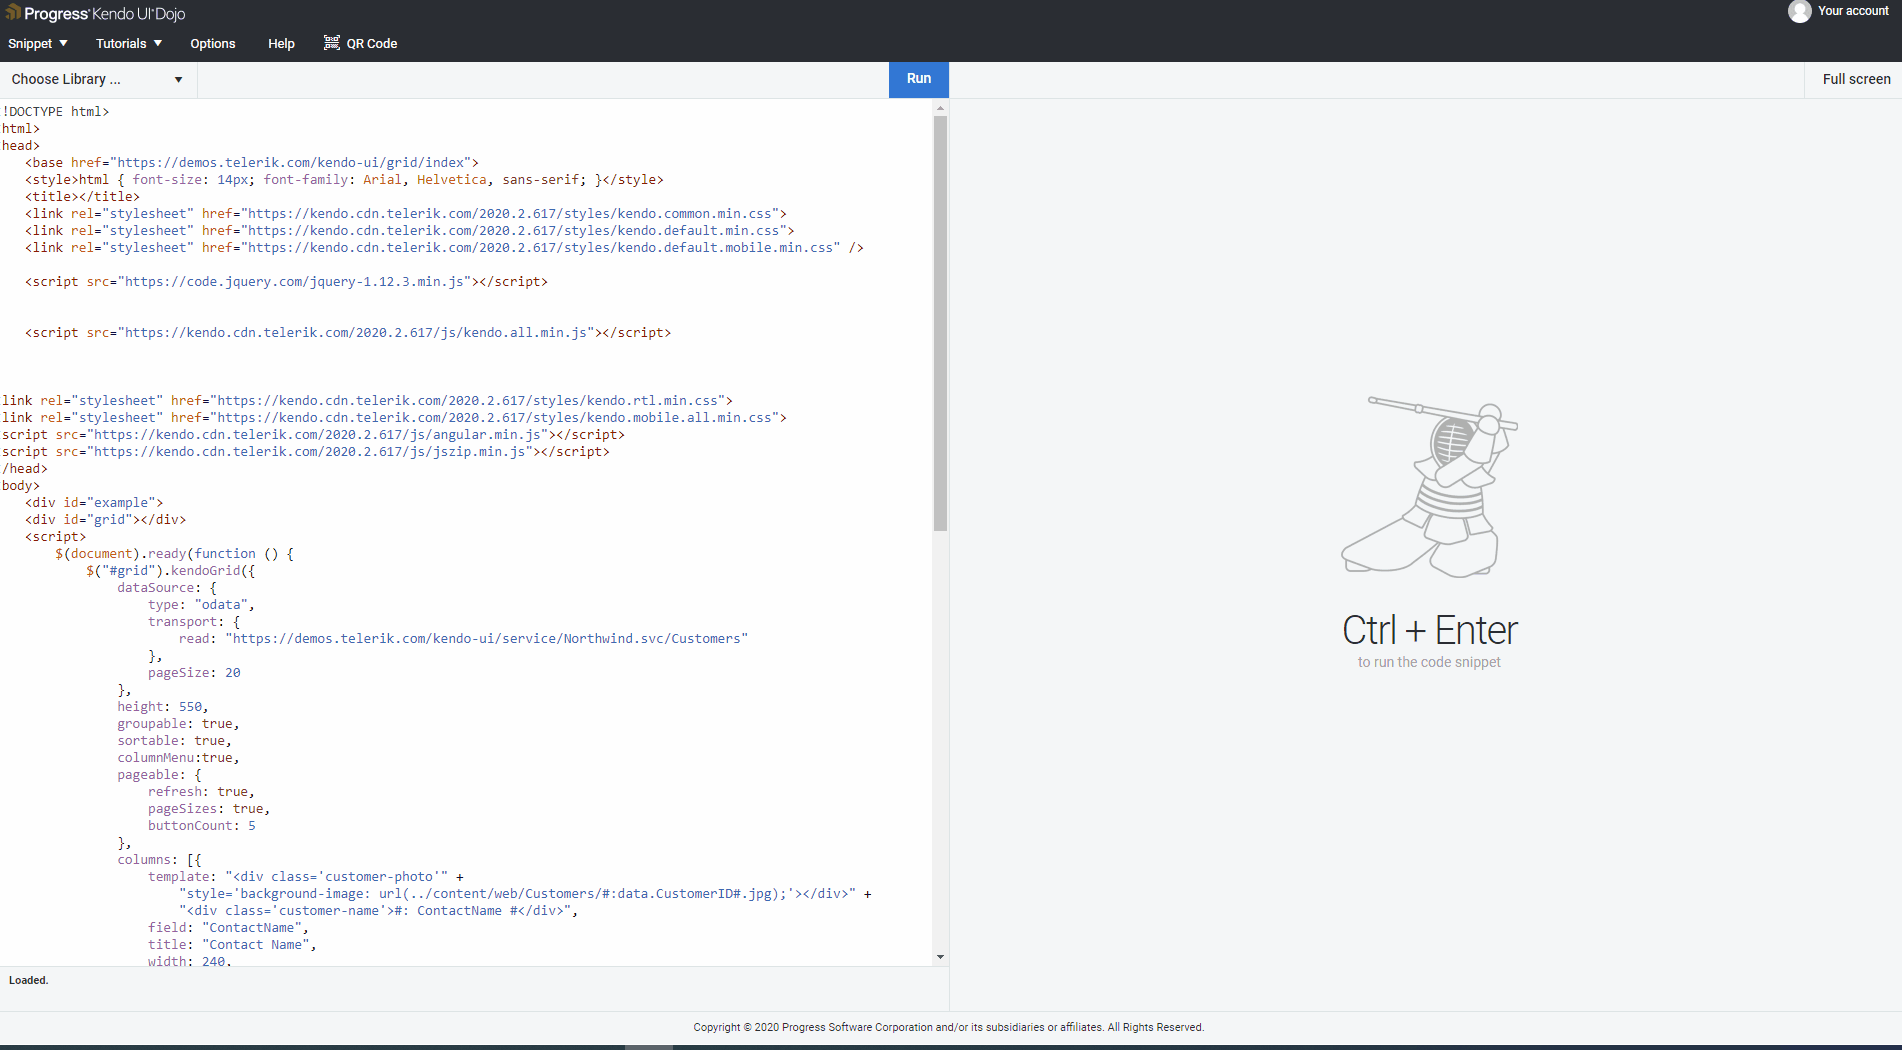The image size is (1902, 1050).
Task: Click the jquery-1.12.3.min.js script line
Action: pos(286,282)
